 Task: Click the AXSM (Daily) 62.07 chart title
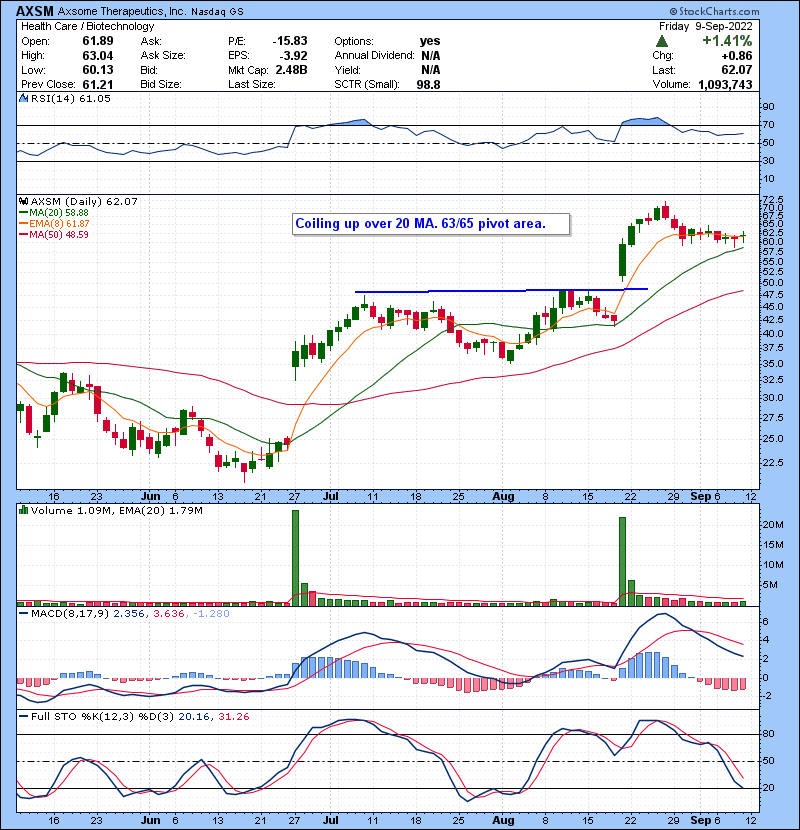pos(84,201)
